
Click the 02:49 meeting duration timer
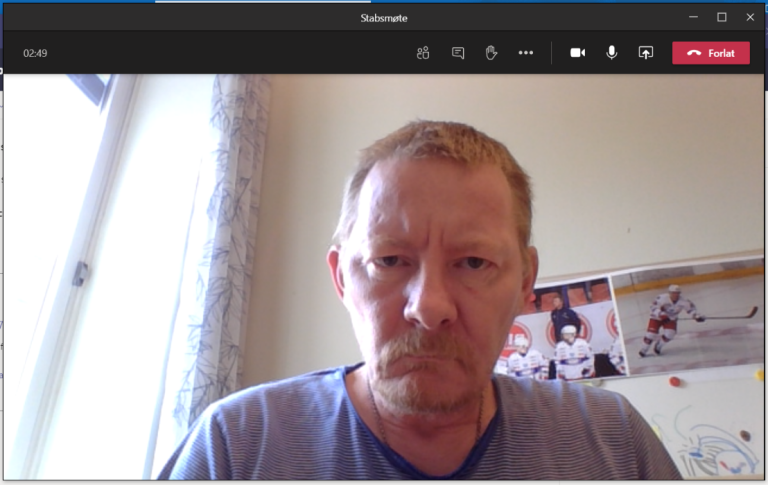click(35, 53)
